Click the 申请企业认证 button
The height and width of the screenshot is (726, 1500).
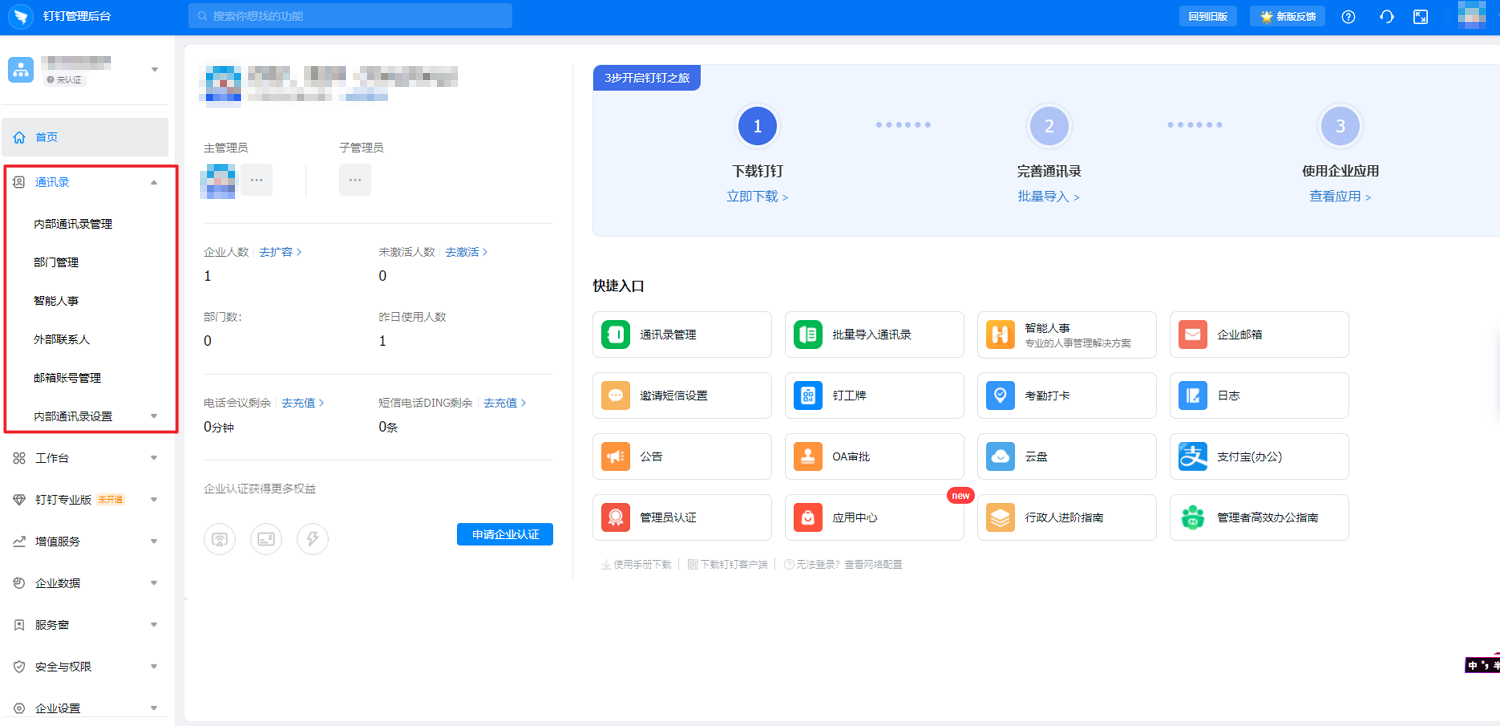click(x=505, y=534)
